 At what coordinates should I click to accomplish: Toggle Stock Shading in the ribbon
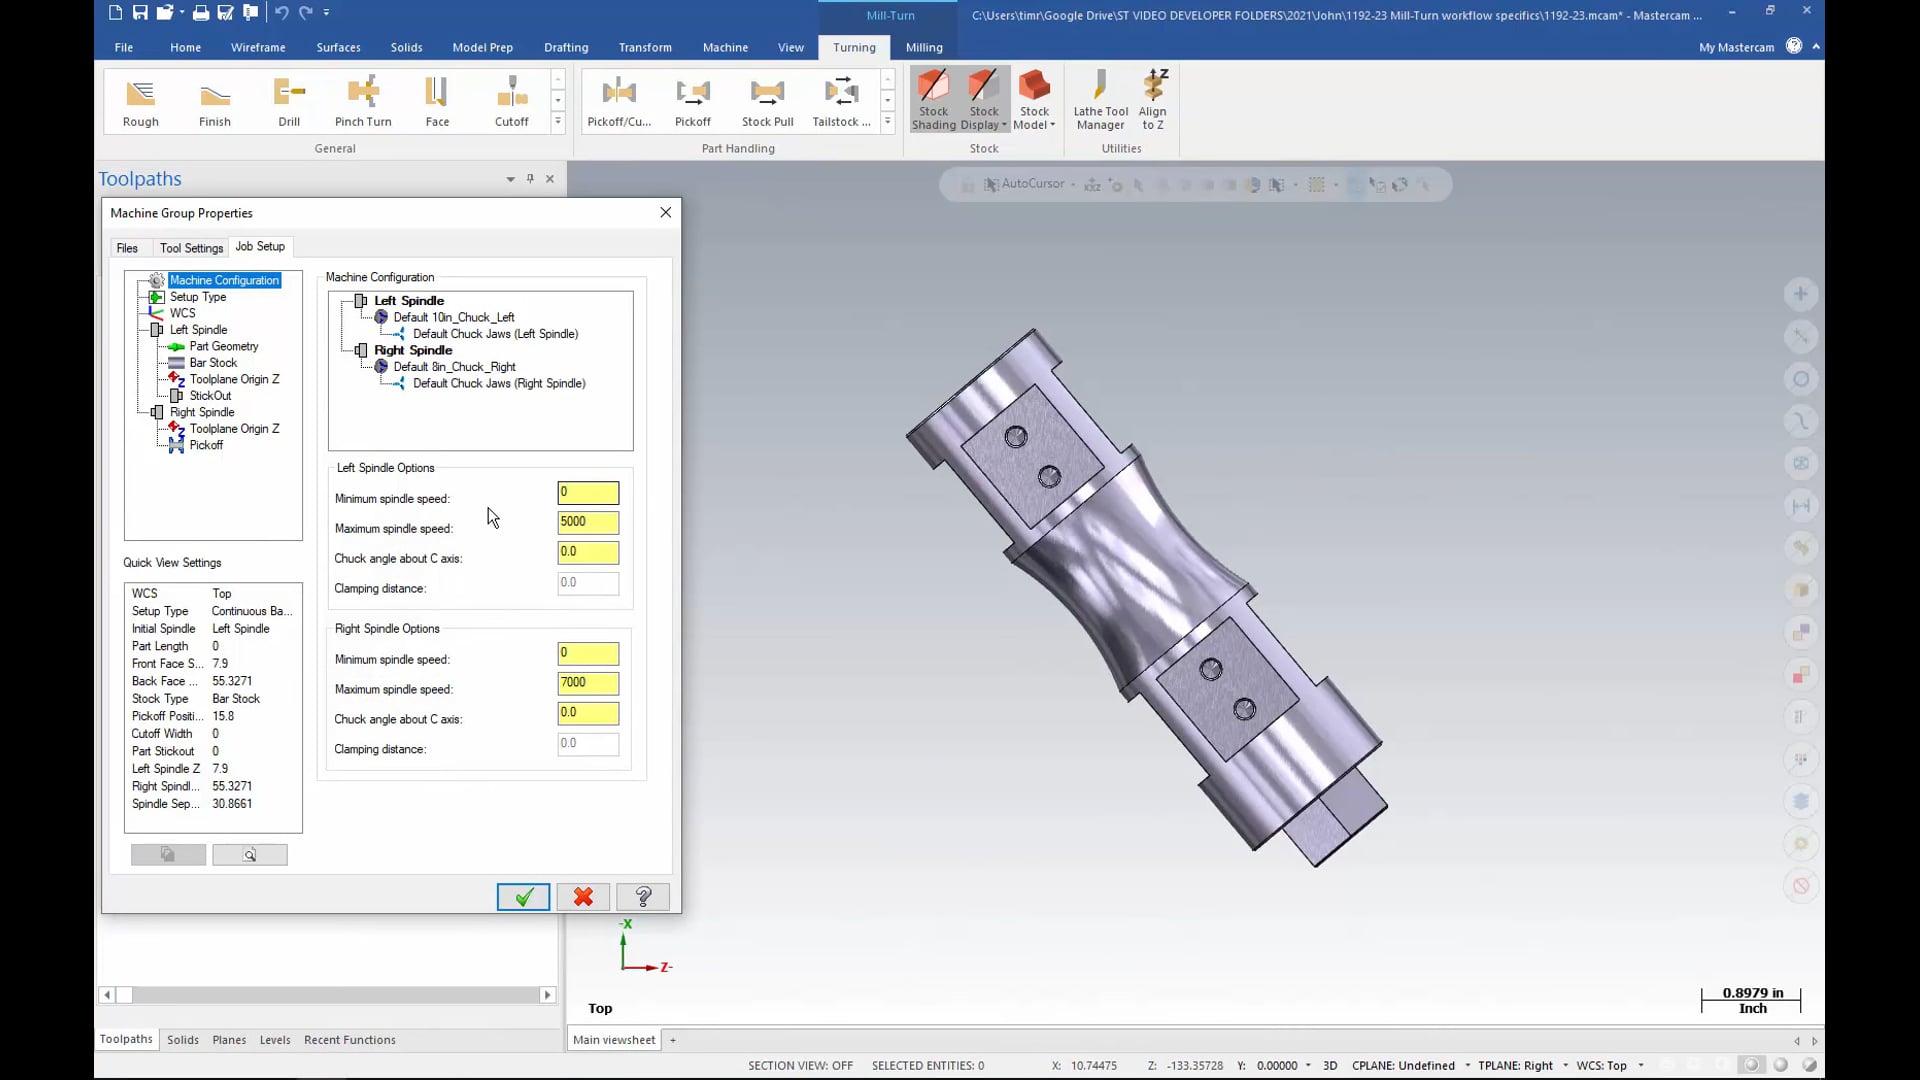933,99
